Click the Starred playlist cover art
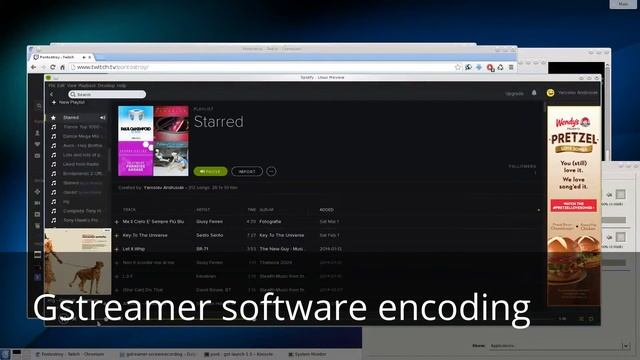 153,141
